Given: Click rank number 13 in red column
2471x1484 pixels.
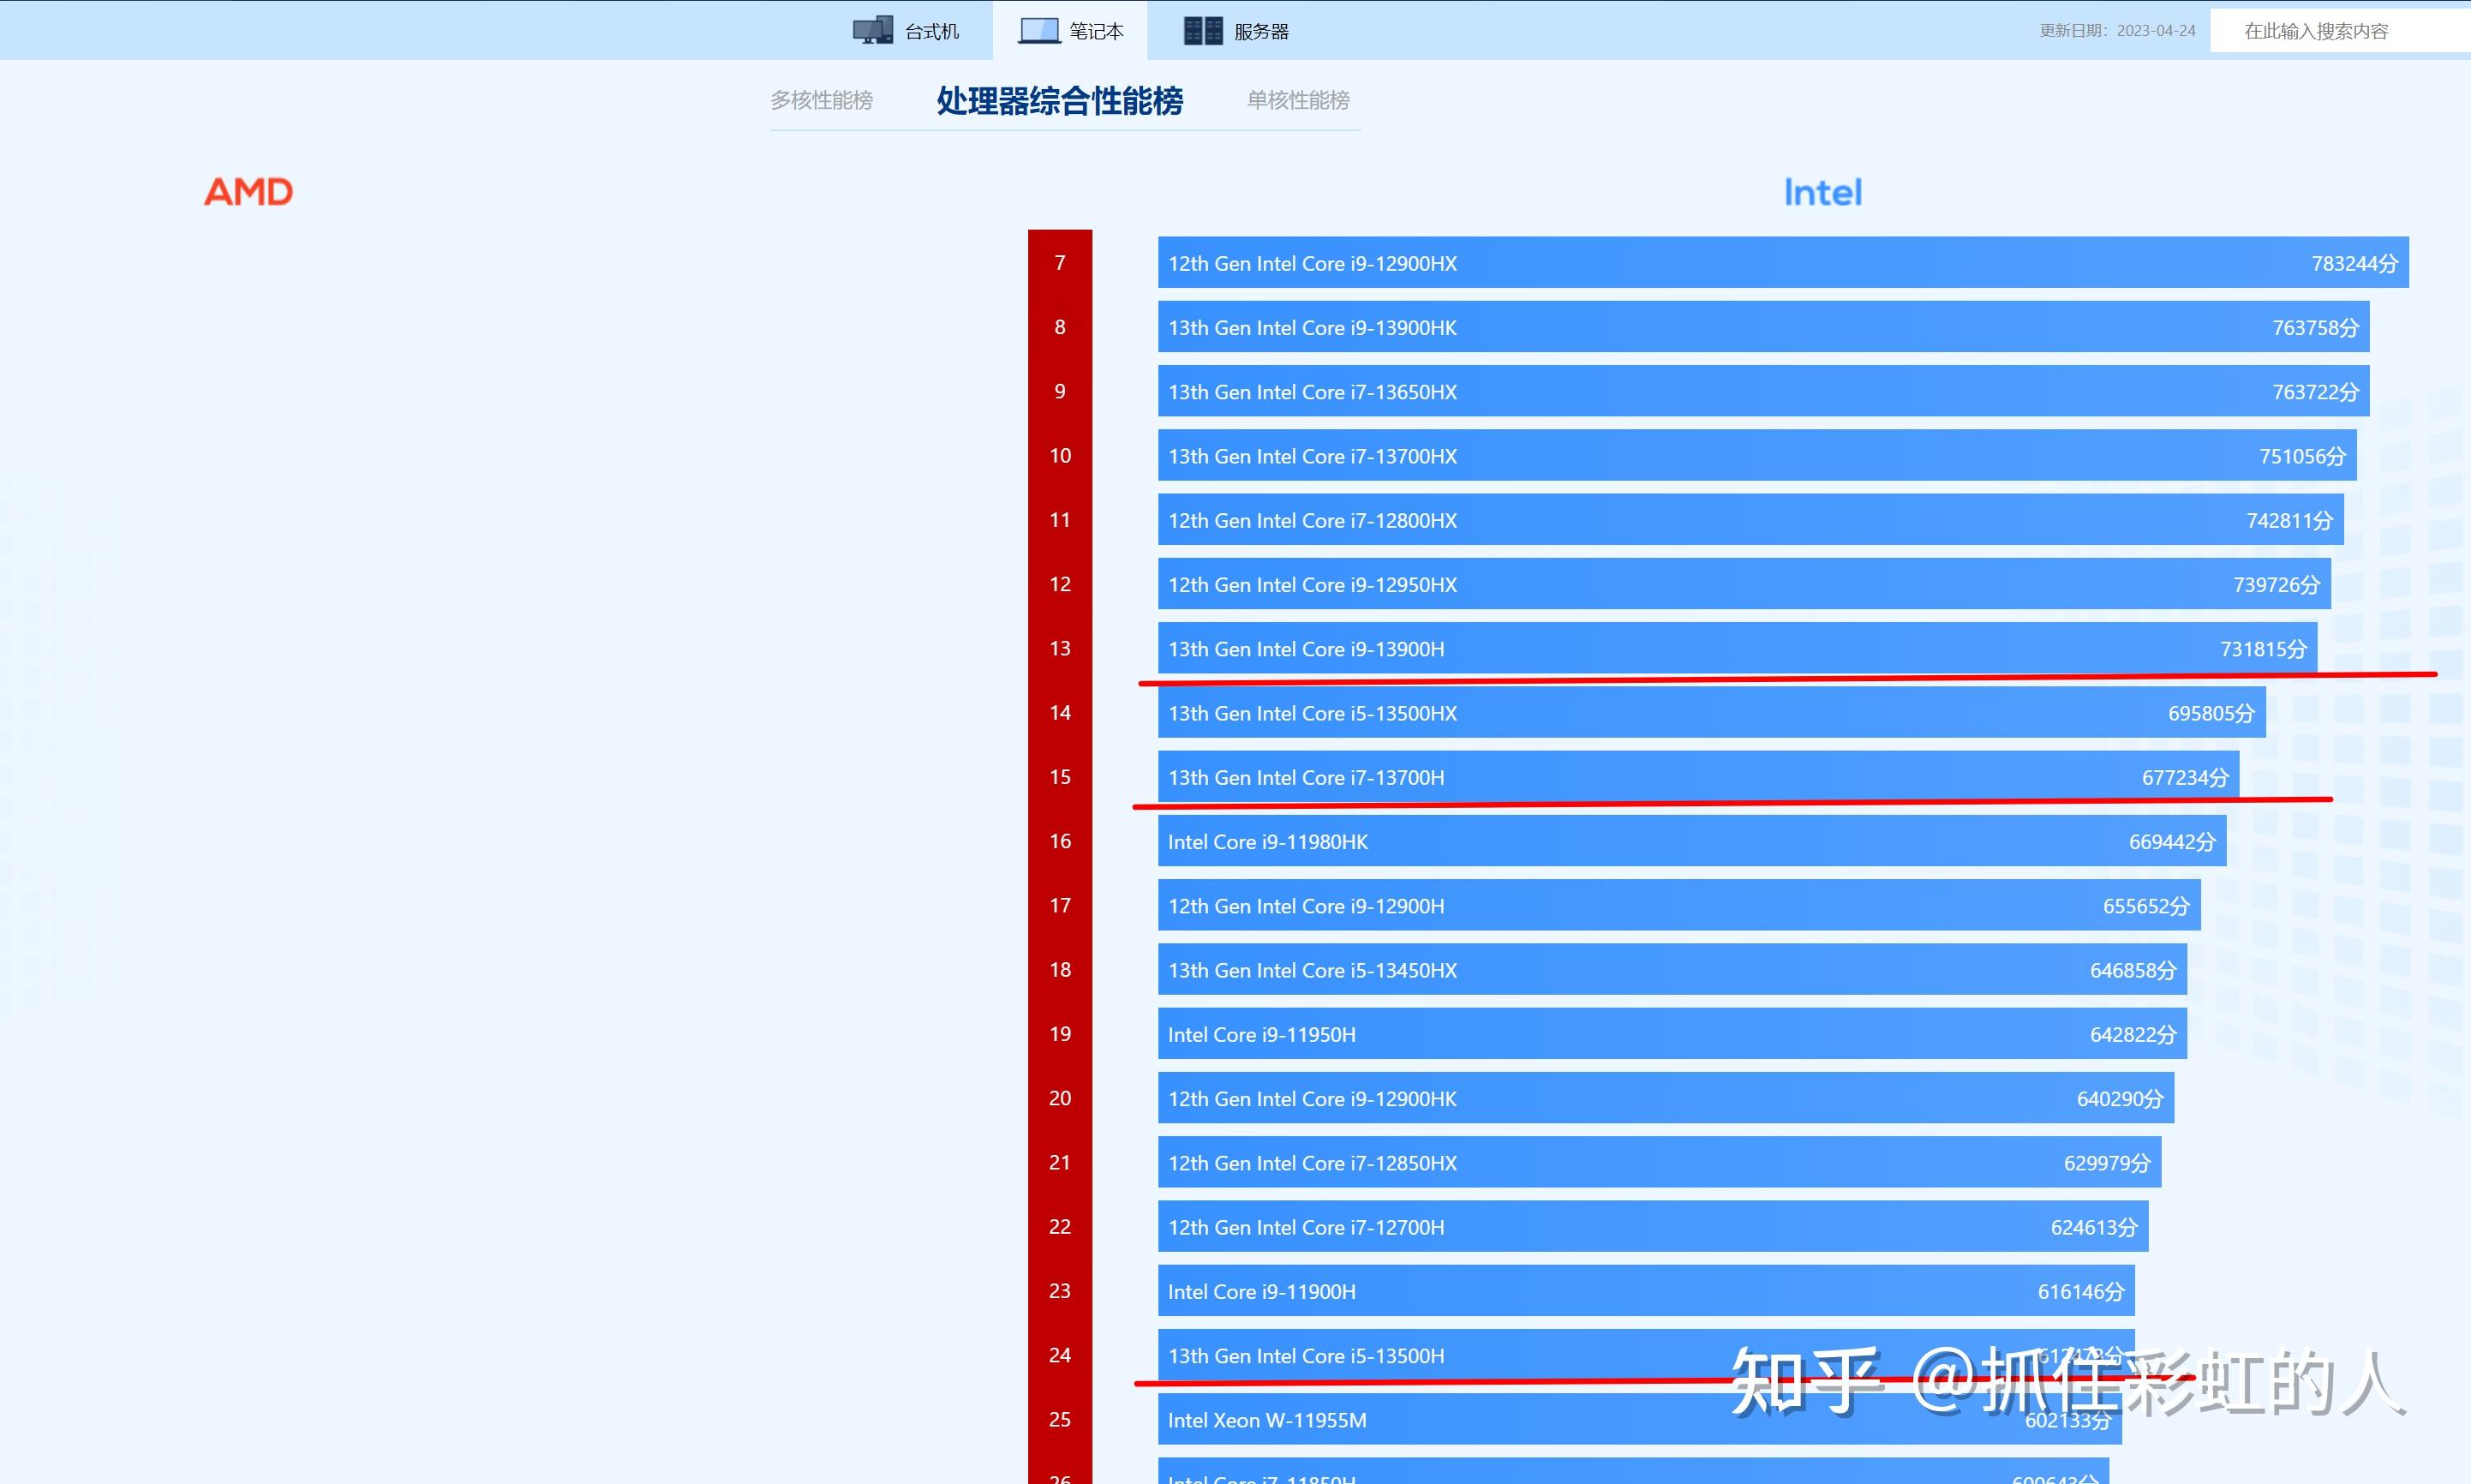Looking at the screenshot, I should pyautogui.click(x=1060, y=648).
